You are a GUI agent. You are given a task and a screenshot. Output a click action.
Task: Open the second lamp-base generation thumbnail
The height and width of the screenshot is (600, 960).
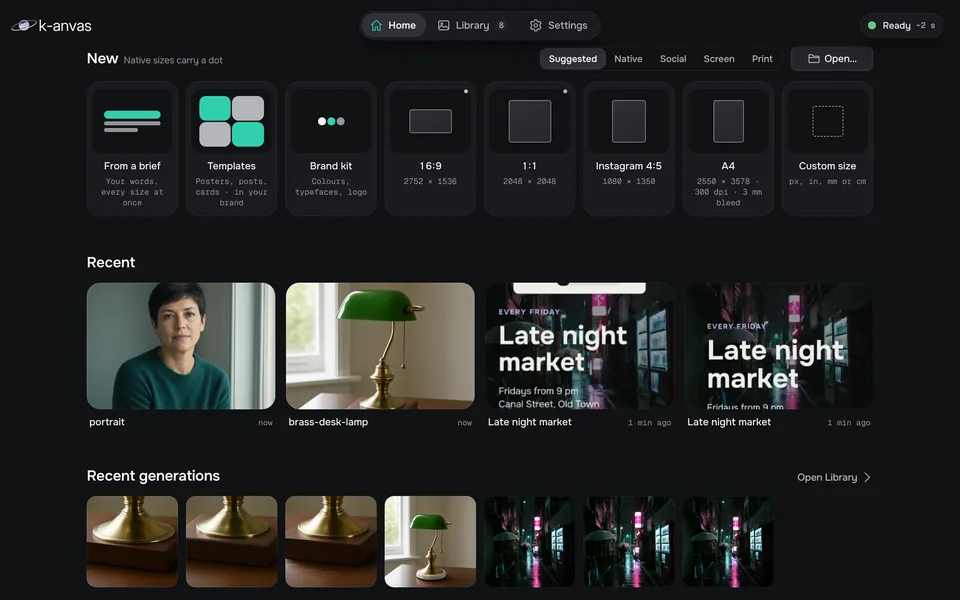point(231,542)
